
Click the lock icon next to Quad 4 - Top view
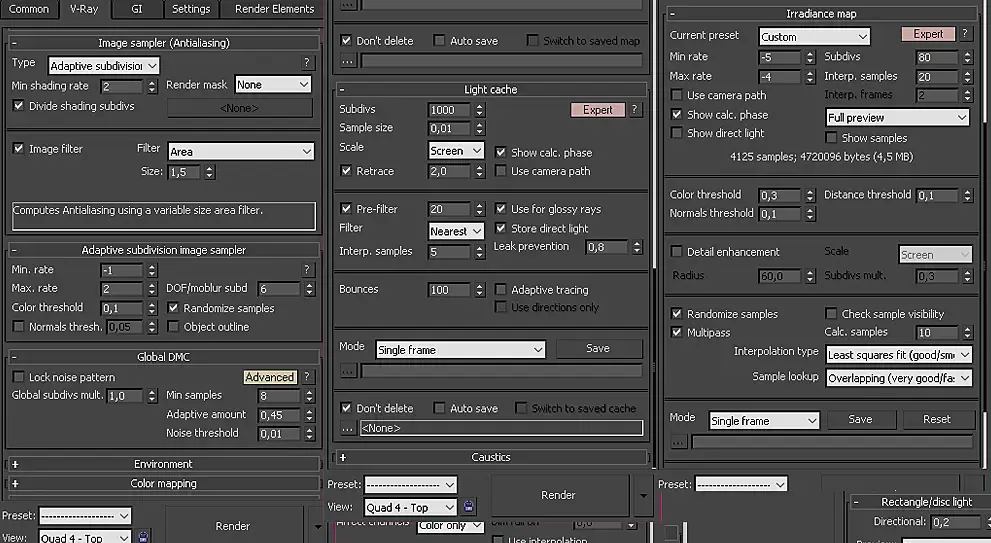468,506
